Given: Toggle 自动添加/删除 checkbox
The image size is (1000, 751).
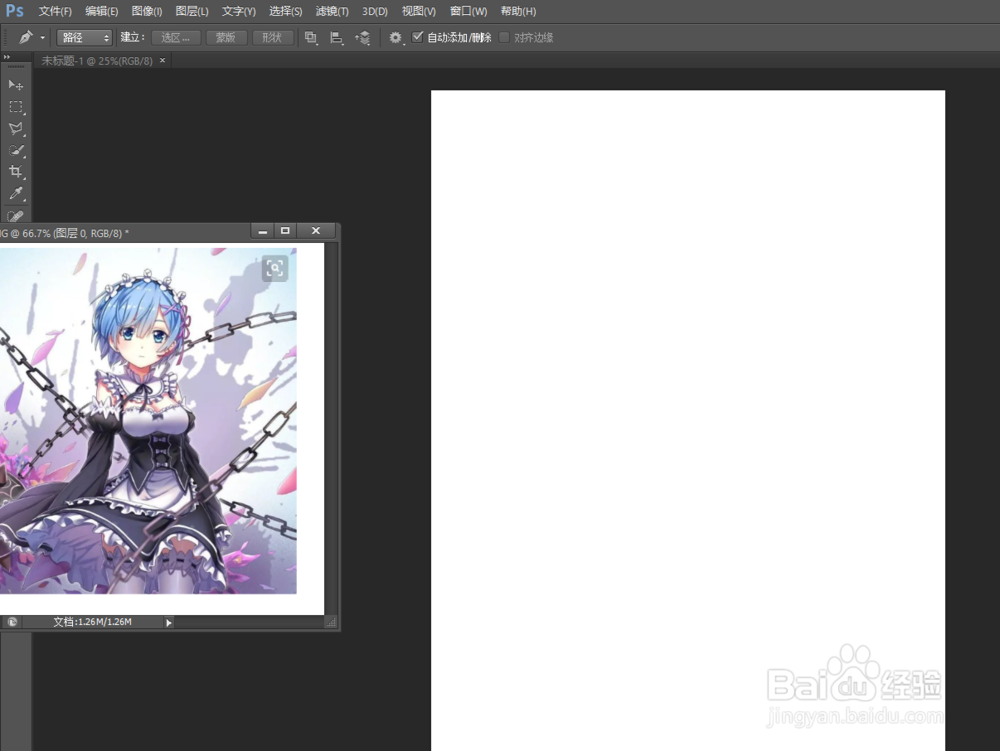Looking at the screenshot, I should click(417, 37).
